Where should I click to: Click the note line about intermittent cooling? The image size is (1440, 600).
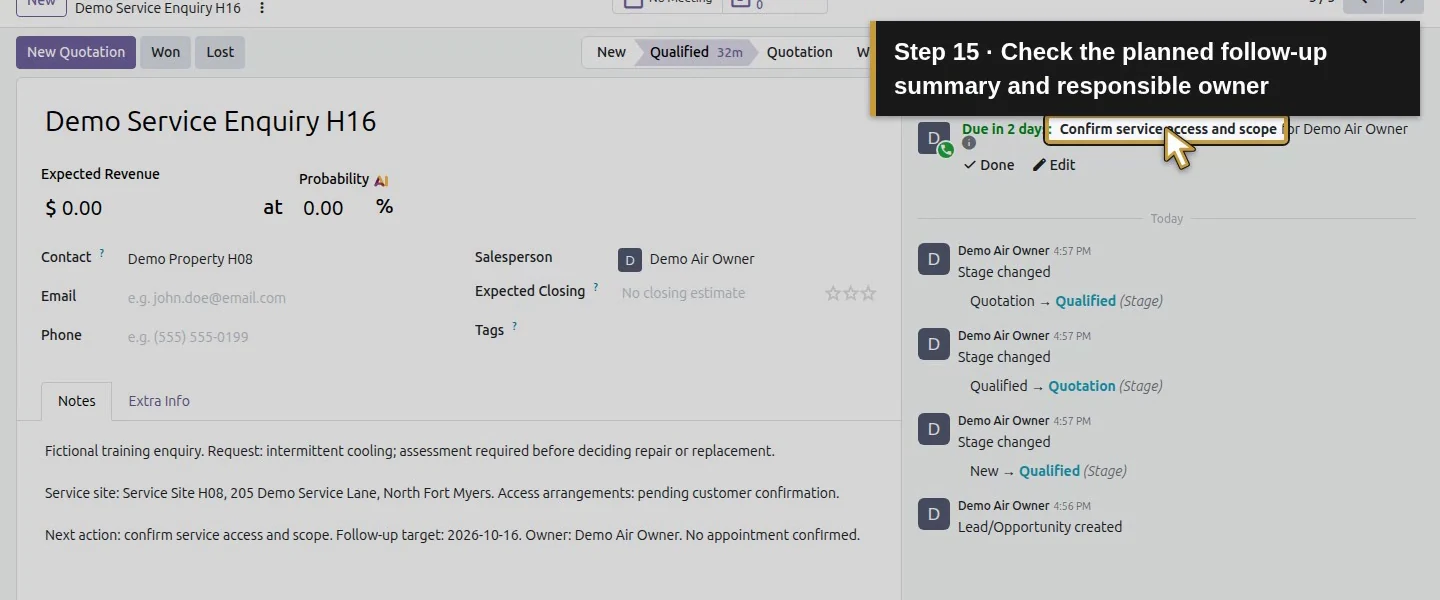pos(410,451)
